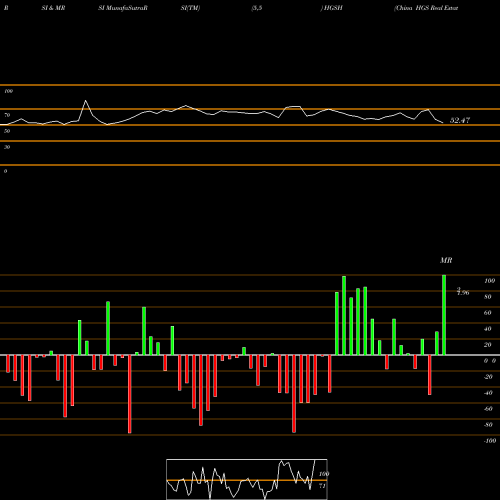This screenshot has height=500, width=500.
Task: Click the SI & MR header label
Action: 53,8
